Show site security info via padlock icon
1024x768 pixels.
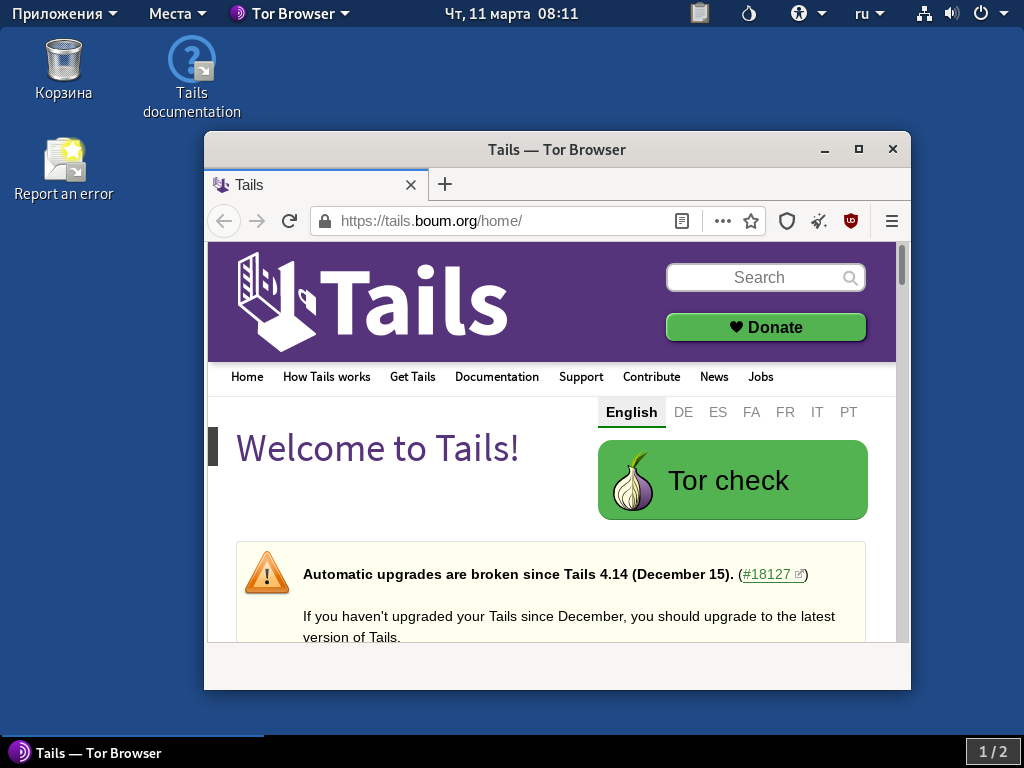pyautogui.click(x=325, y=221)
